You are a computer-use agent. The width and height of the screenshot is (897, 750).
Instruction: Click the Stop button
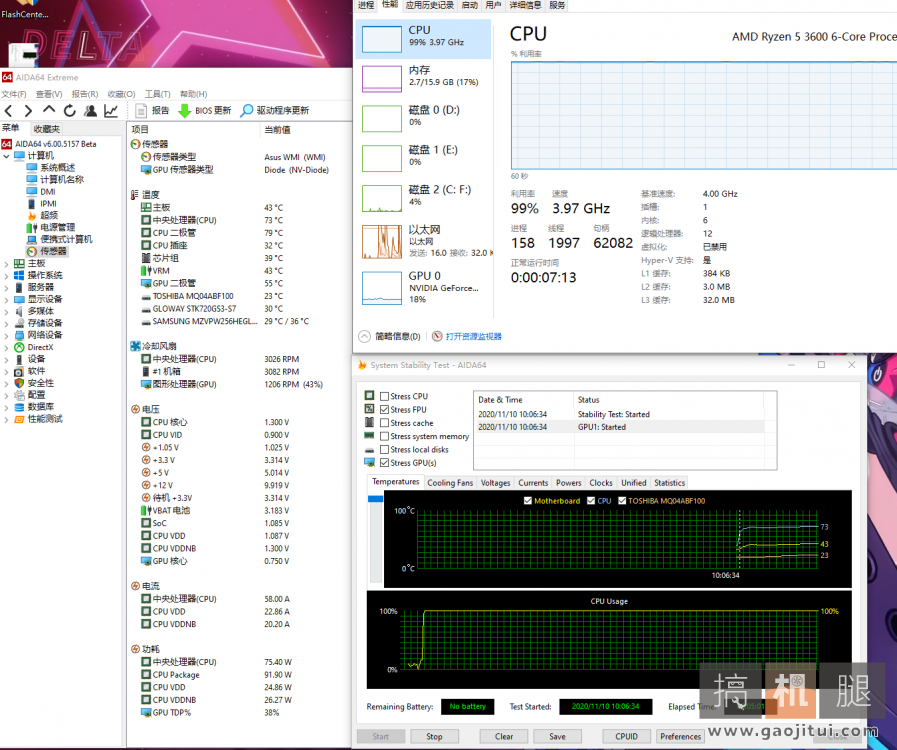[x=434, y=736]
